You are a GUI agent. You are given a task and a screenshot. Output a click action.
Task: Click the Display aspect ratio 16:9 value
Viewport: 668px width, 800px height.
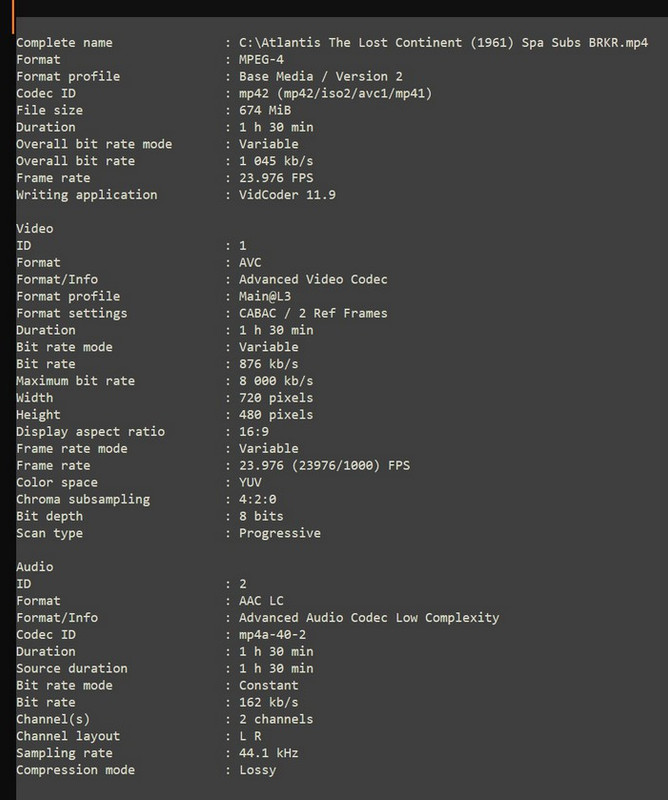pyautogui.click(x=254, y=432)
